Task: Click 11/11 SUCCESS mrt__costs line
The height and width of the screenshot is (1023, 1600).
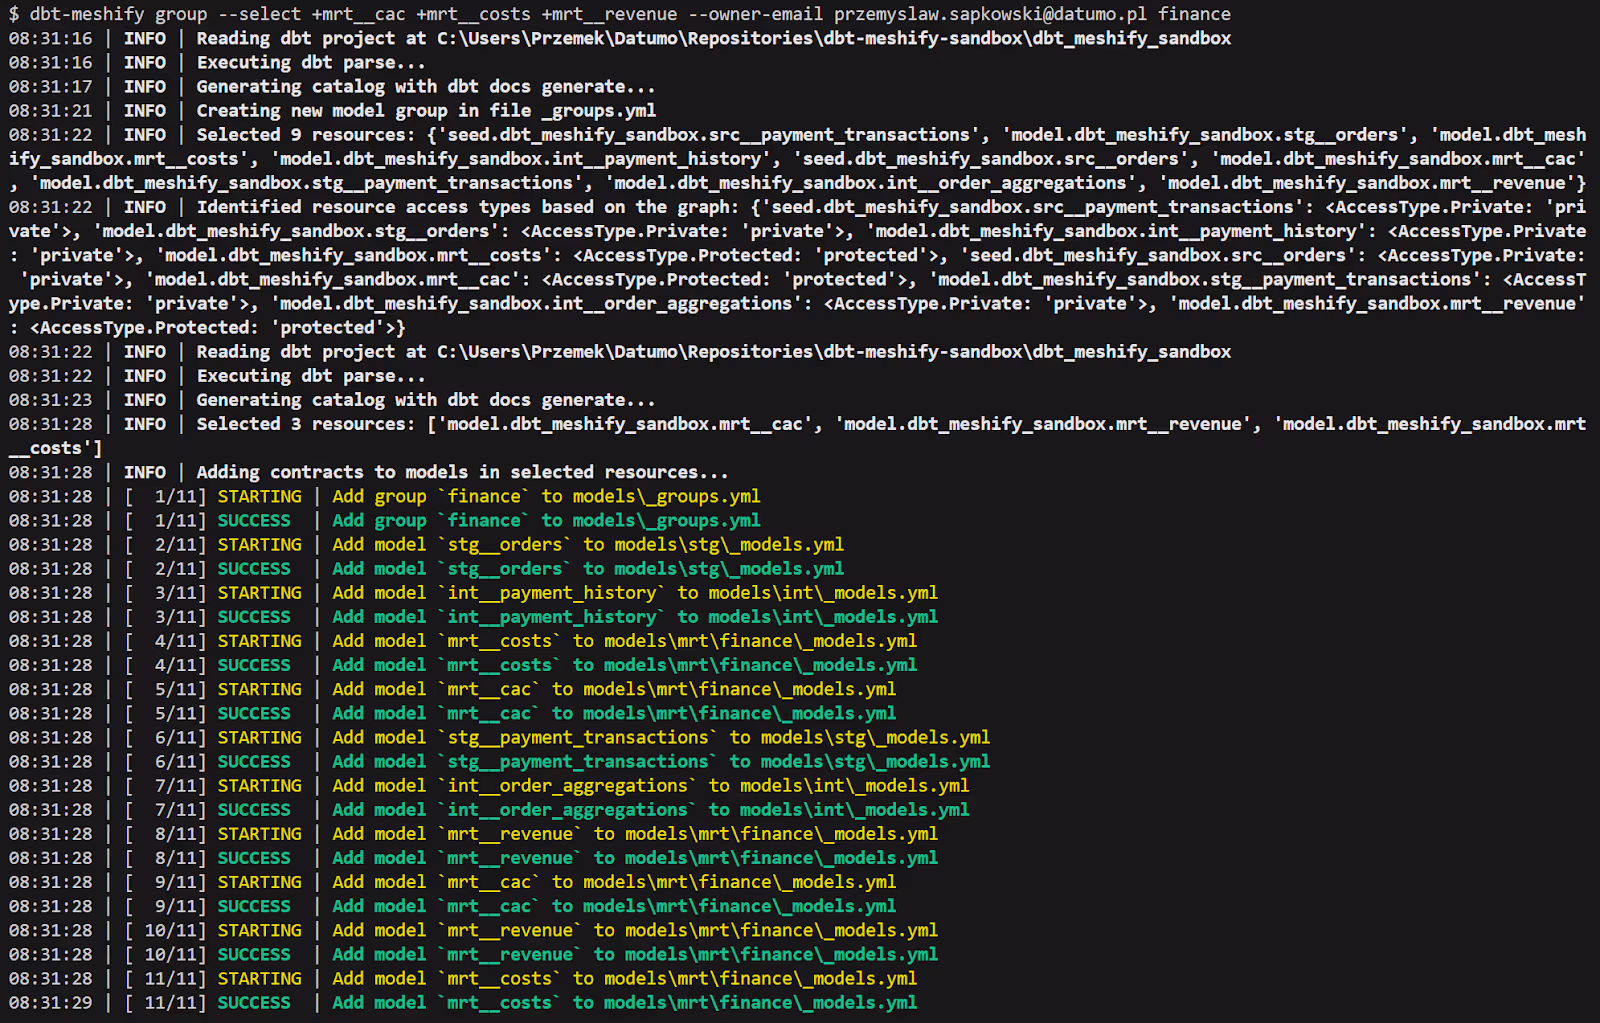Action: [463, 1002]
